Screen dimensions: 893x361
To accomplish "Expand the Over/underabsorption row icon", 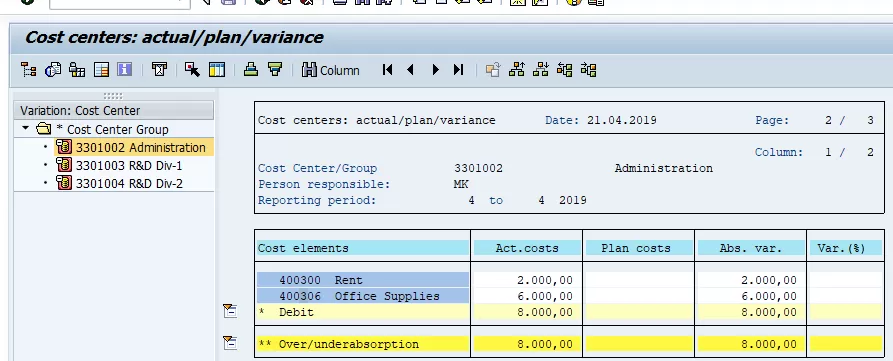I will point(230,343).
